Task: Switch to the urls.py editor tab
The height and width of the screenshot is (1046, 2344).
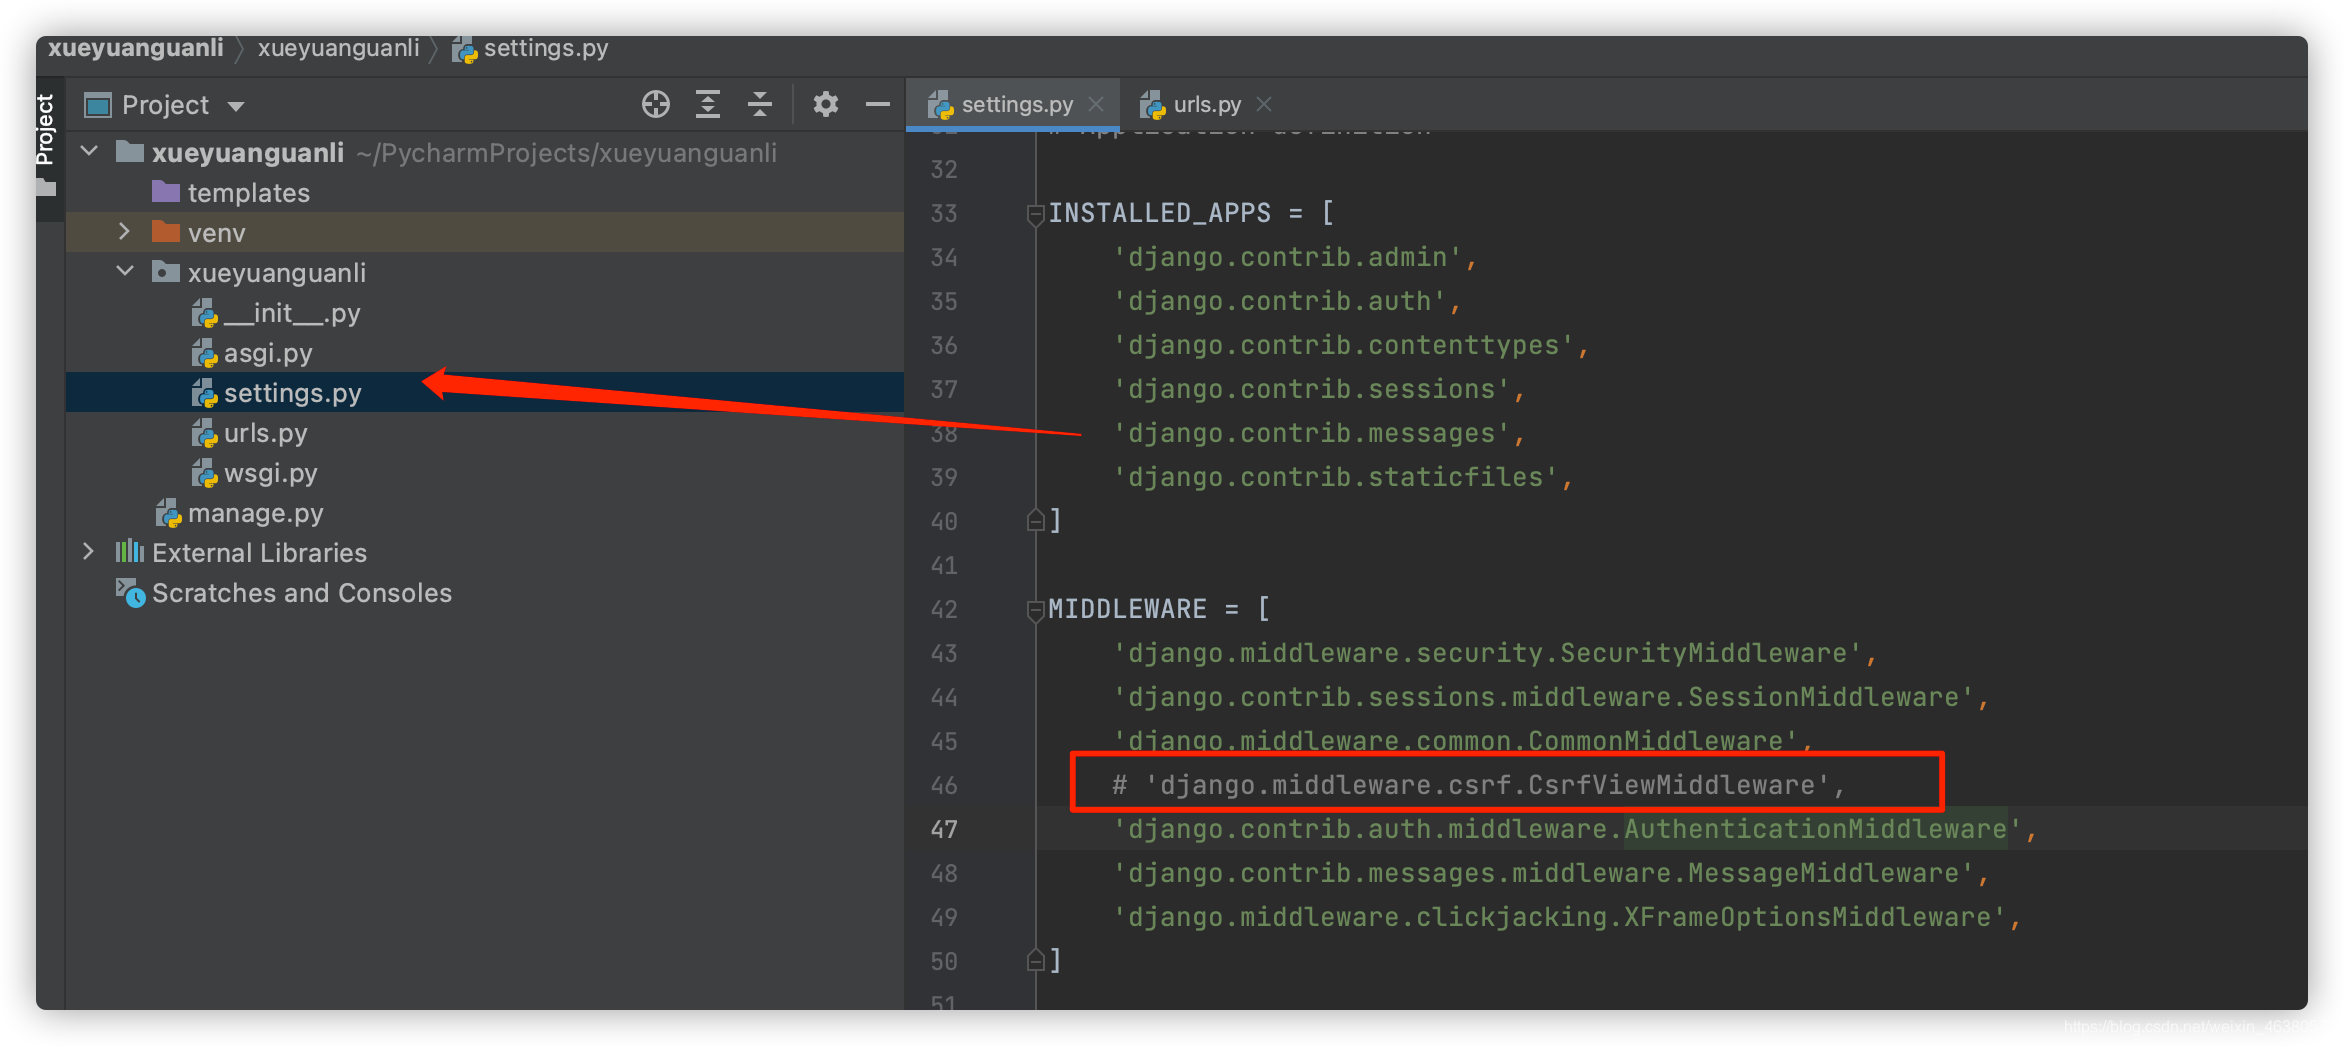Action: point(1206,104)
